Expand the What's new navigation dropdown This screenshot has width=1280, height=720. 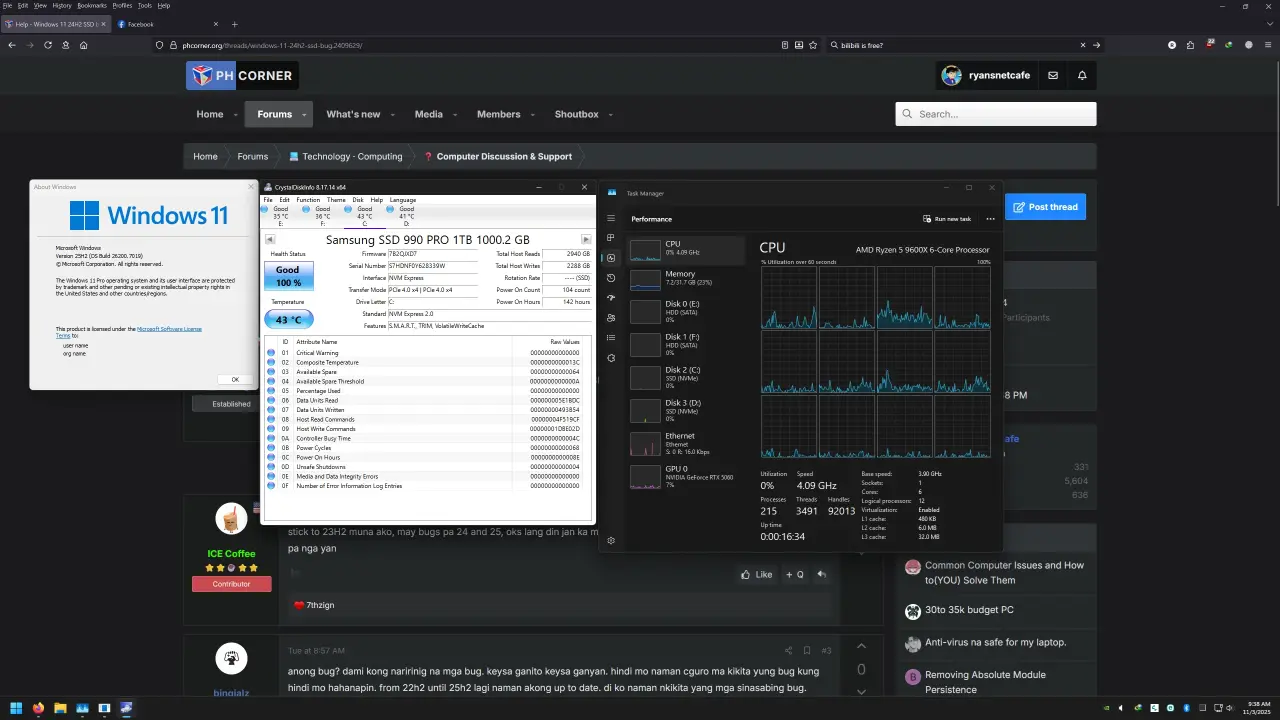pos(392,115)
